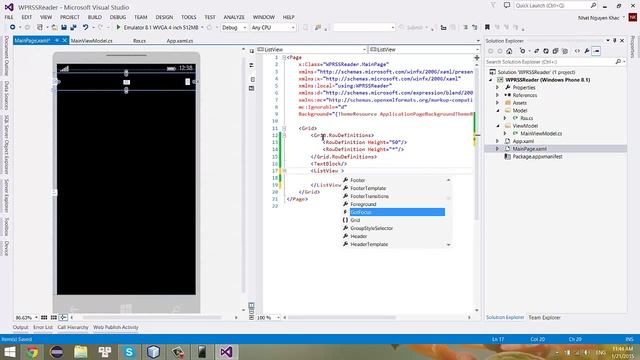Switch to the Team Explorer tab
The height and width of the screenshot is (360, 640).
point(544,317)
